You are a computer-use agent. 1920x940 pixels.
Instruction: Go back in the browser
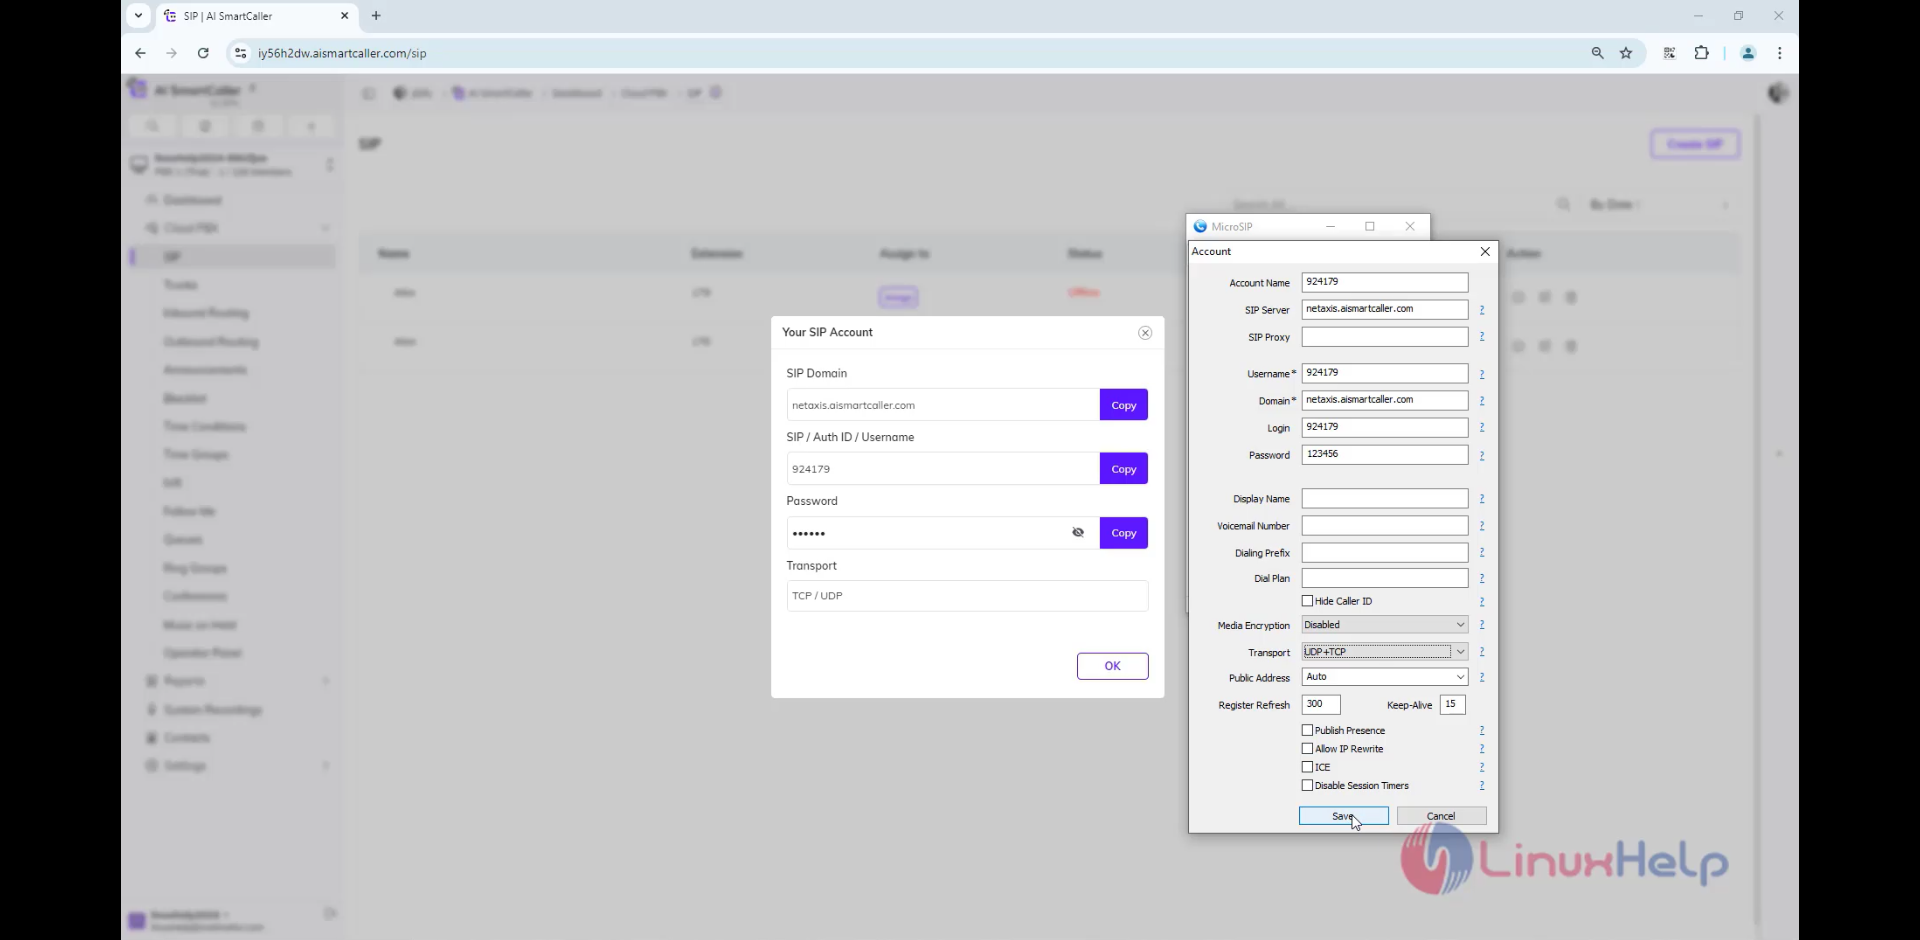(x=140, y=53)
